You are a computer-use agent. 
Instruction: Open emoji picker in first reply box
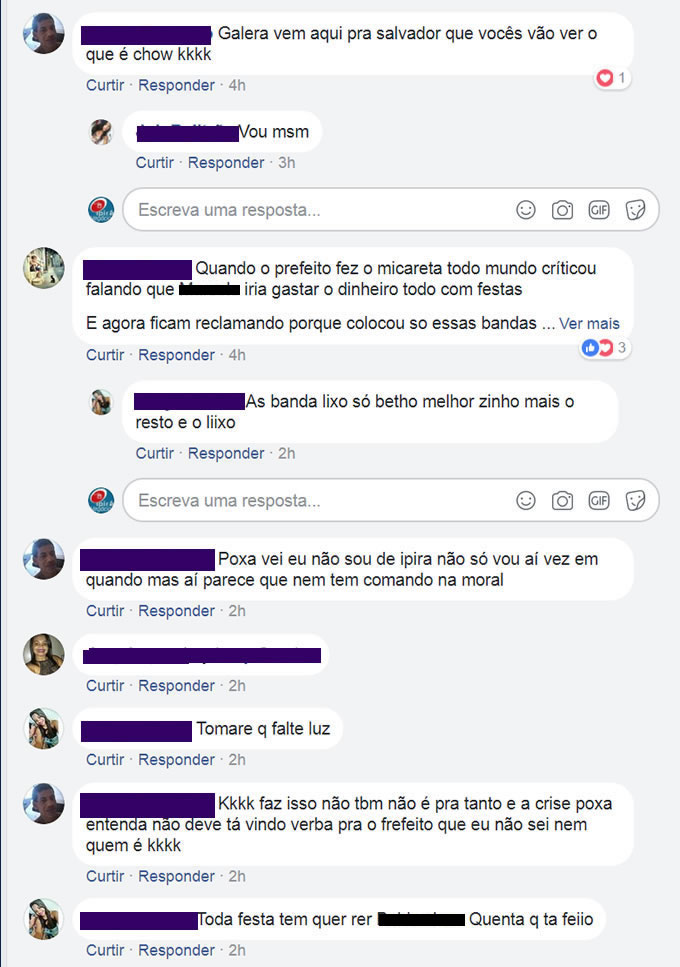pos(525,210)
